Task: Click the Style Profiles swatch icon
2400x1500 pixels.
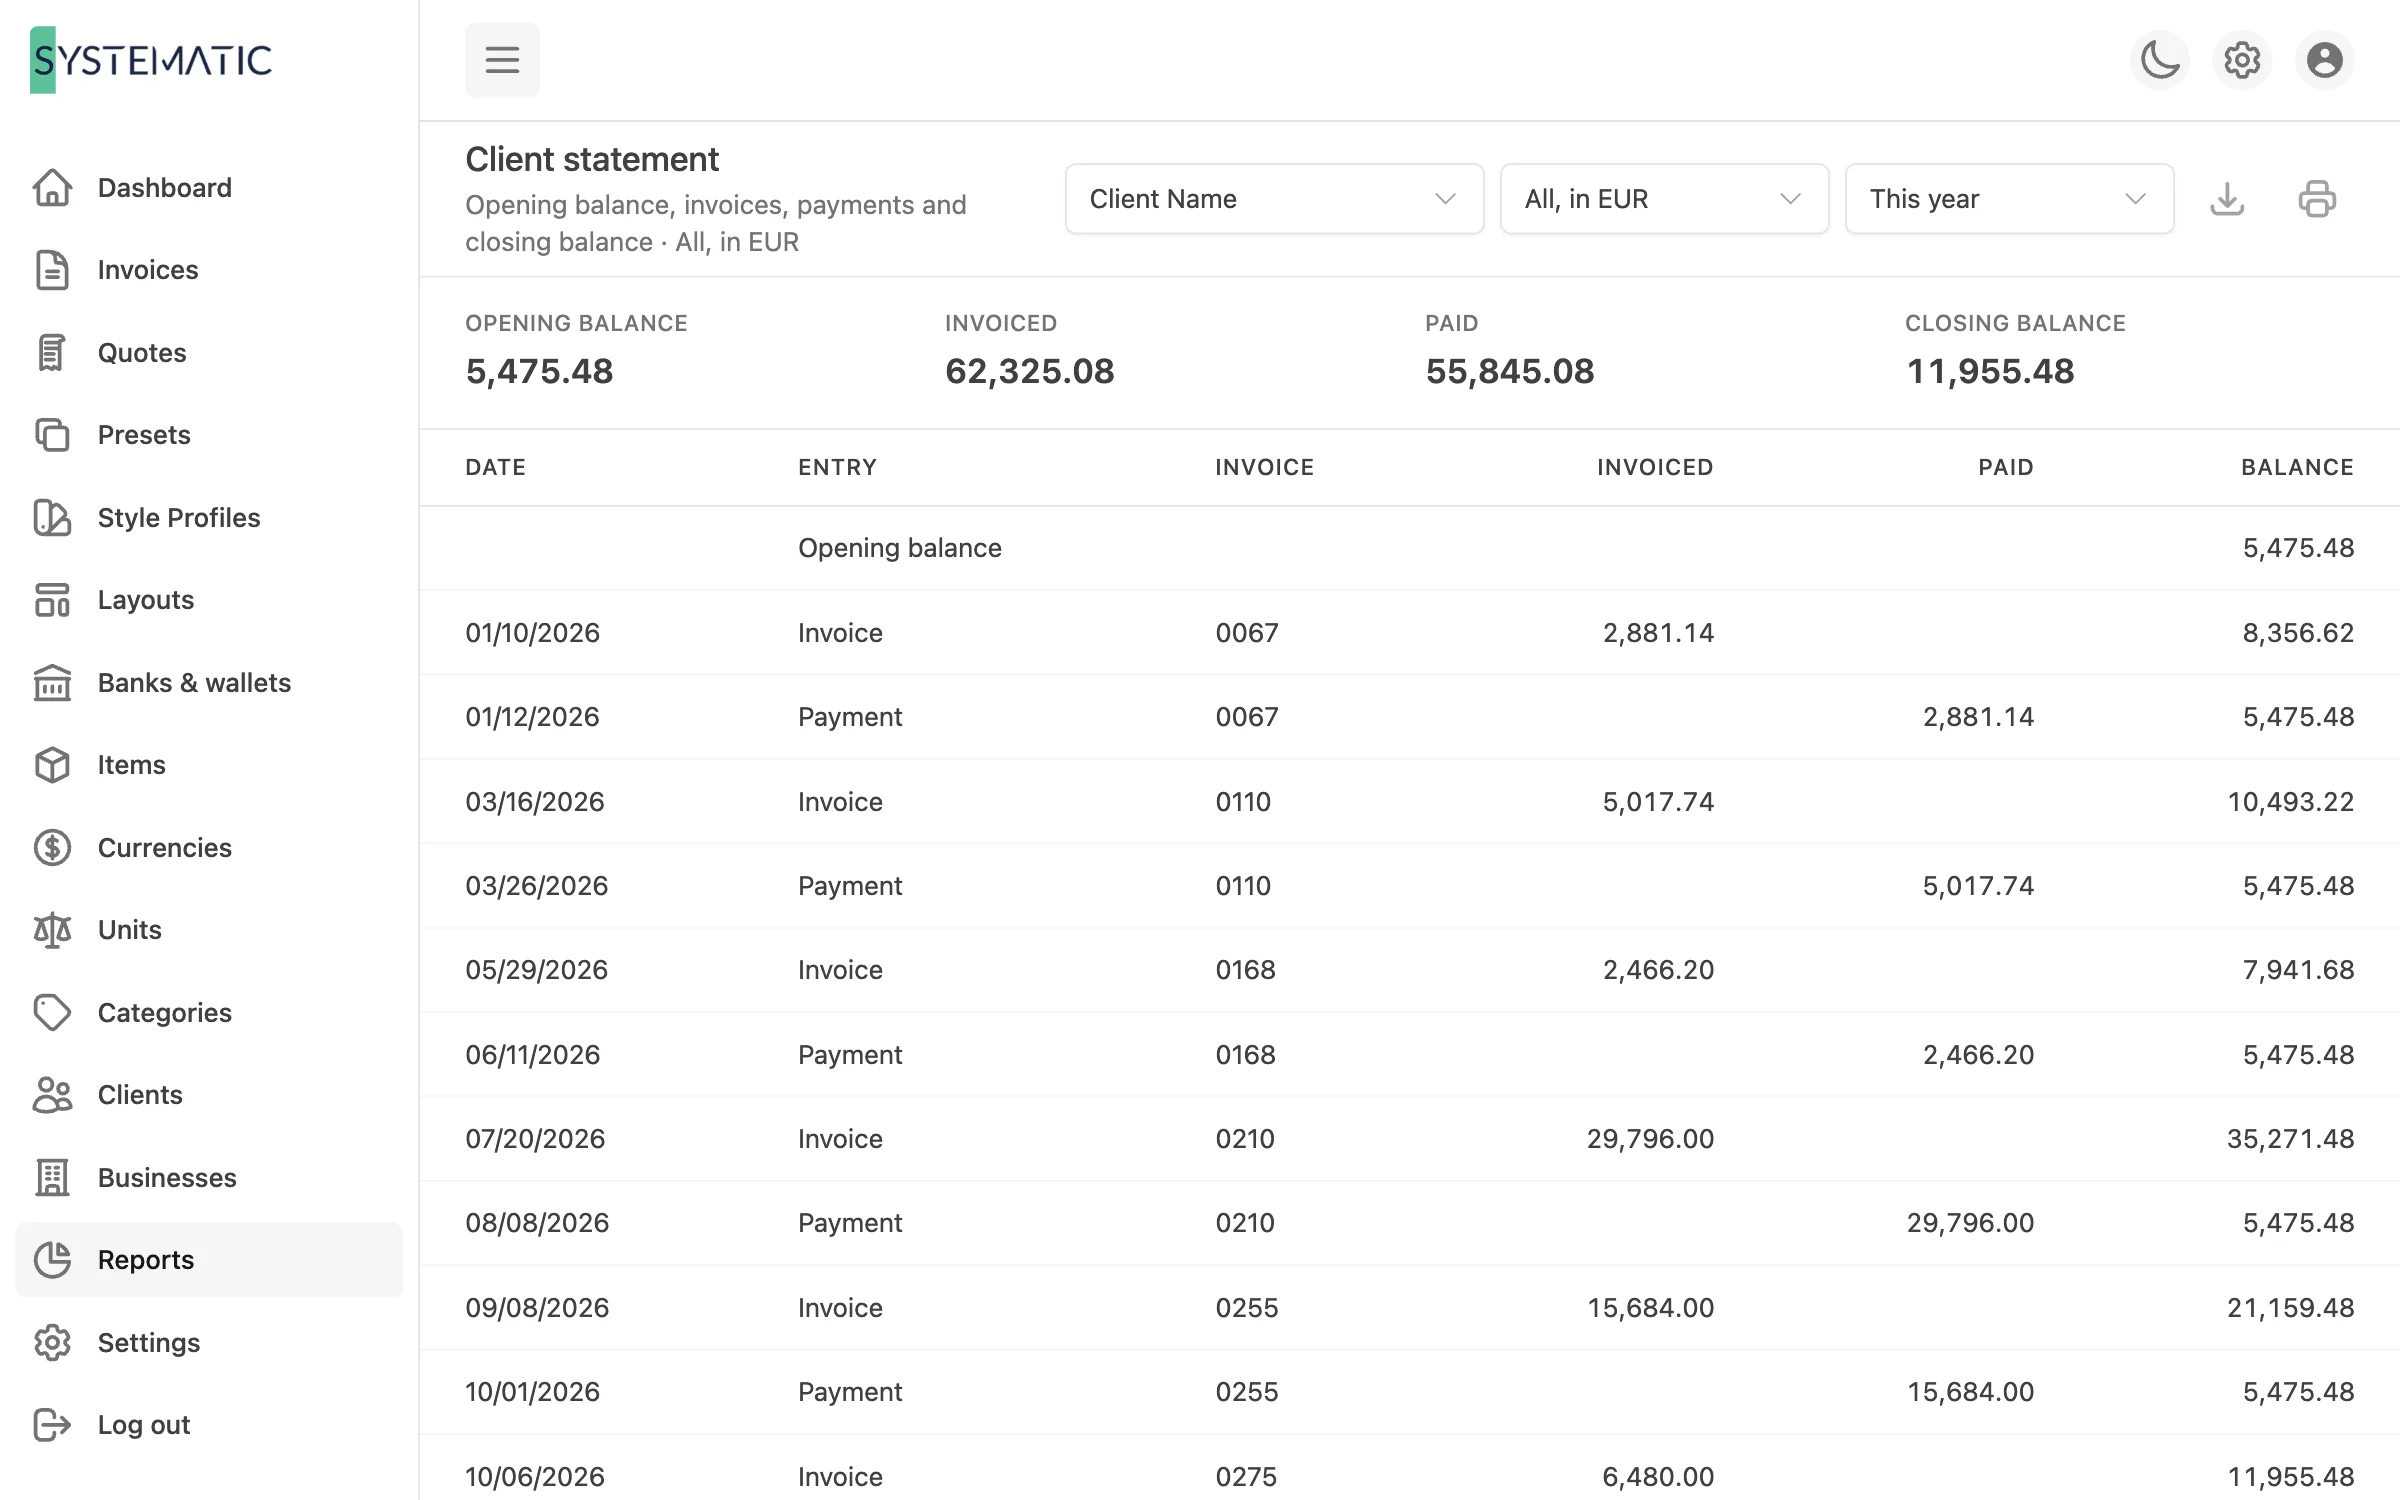Action: 52,517
